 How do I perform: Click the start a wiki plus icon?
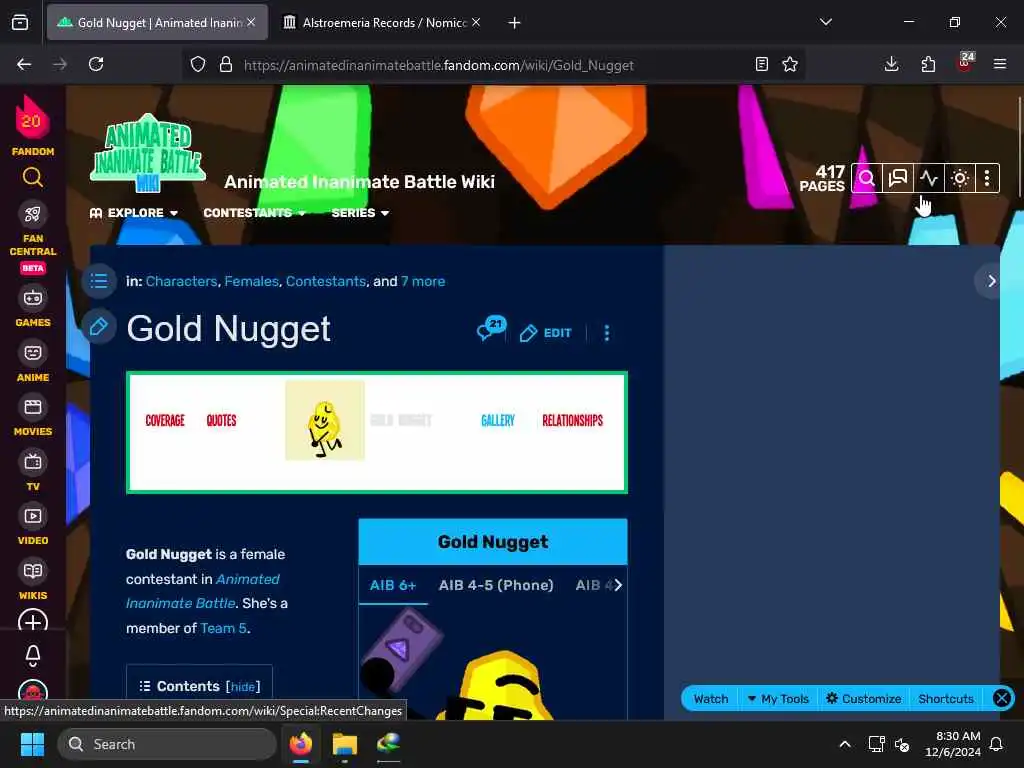coord(33,621)
